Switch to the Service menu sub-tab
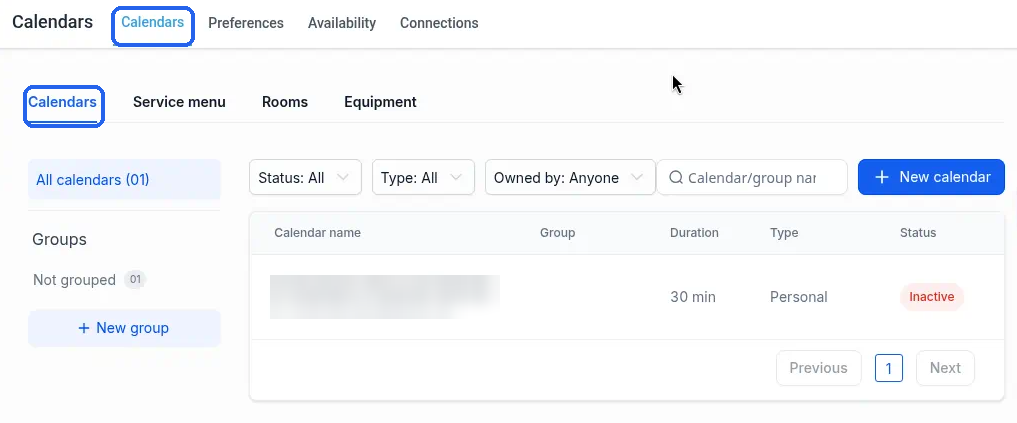The width and height of the screenshot is (1017, 423). pyautogui.click(x=179, y=103)
